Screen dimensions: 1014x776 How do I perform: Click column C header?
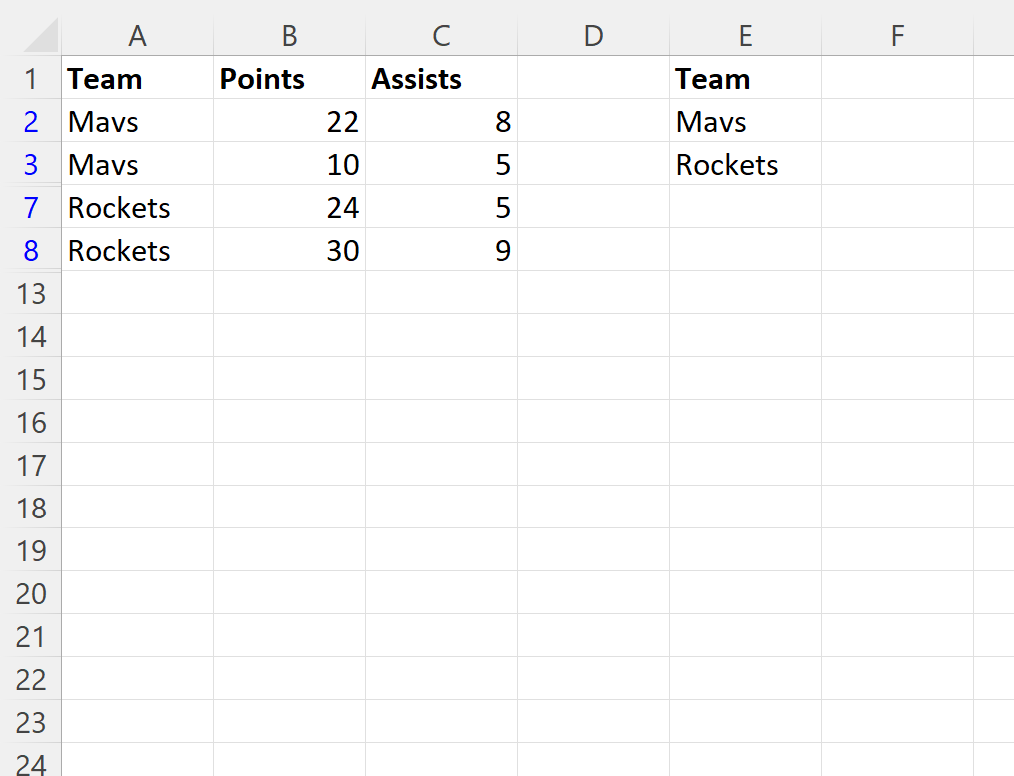point(441,36)
